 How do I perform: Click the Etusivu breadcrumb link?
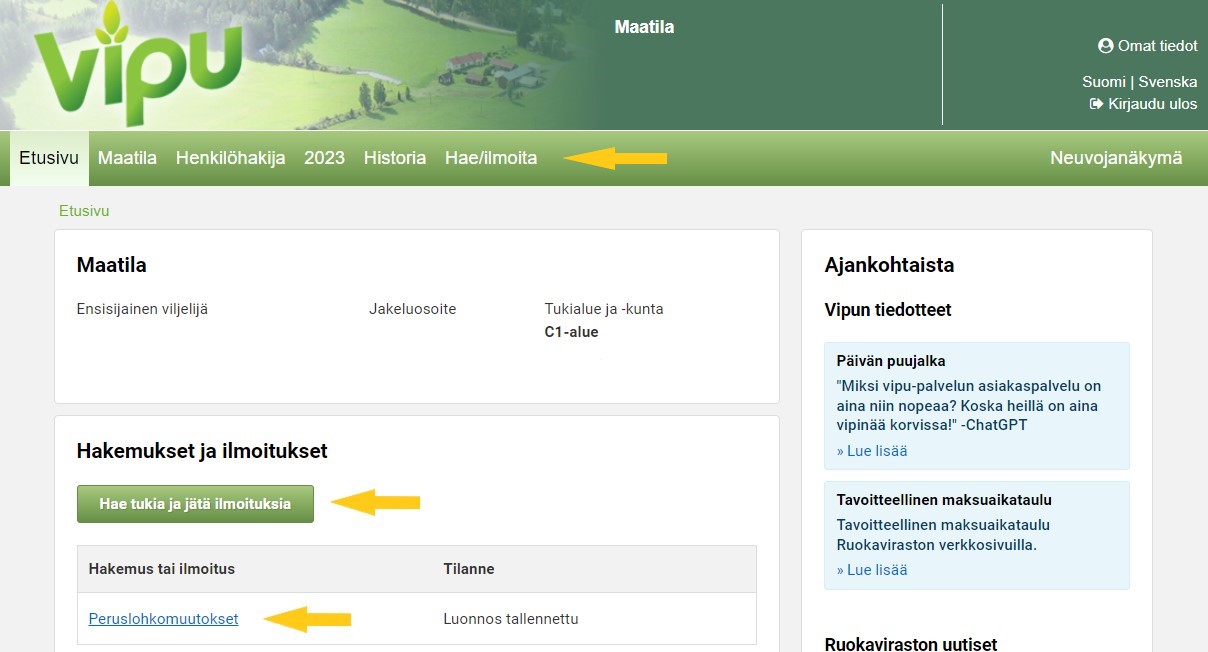tap(84, 211)
